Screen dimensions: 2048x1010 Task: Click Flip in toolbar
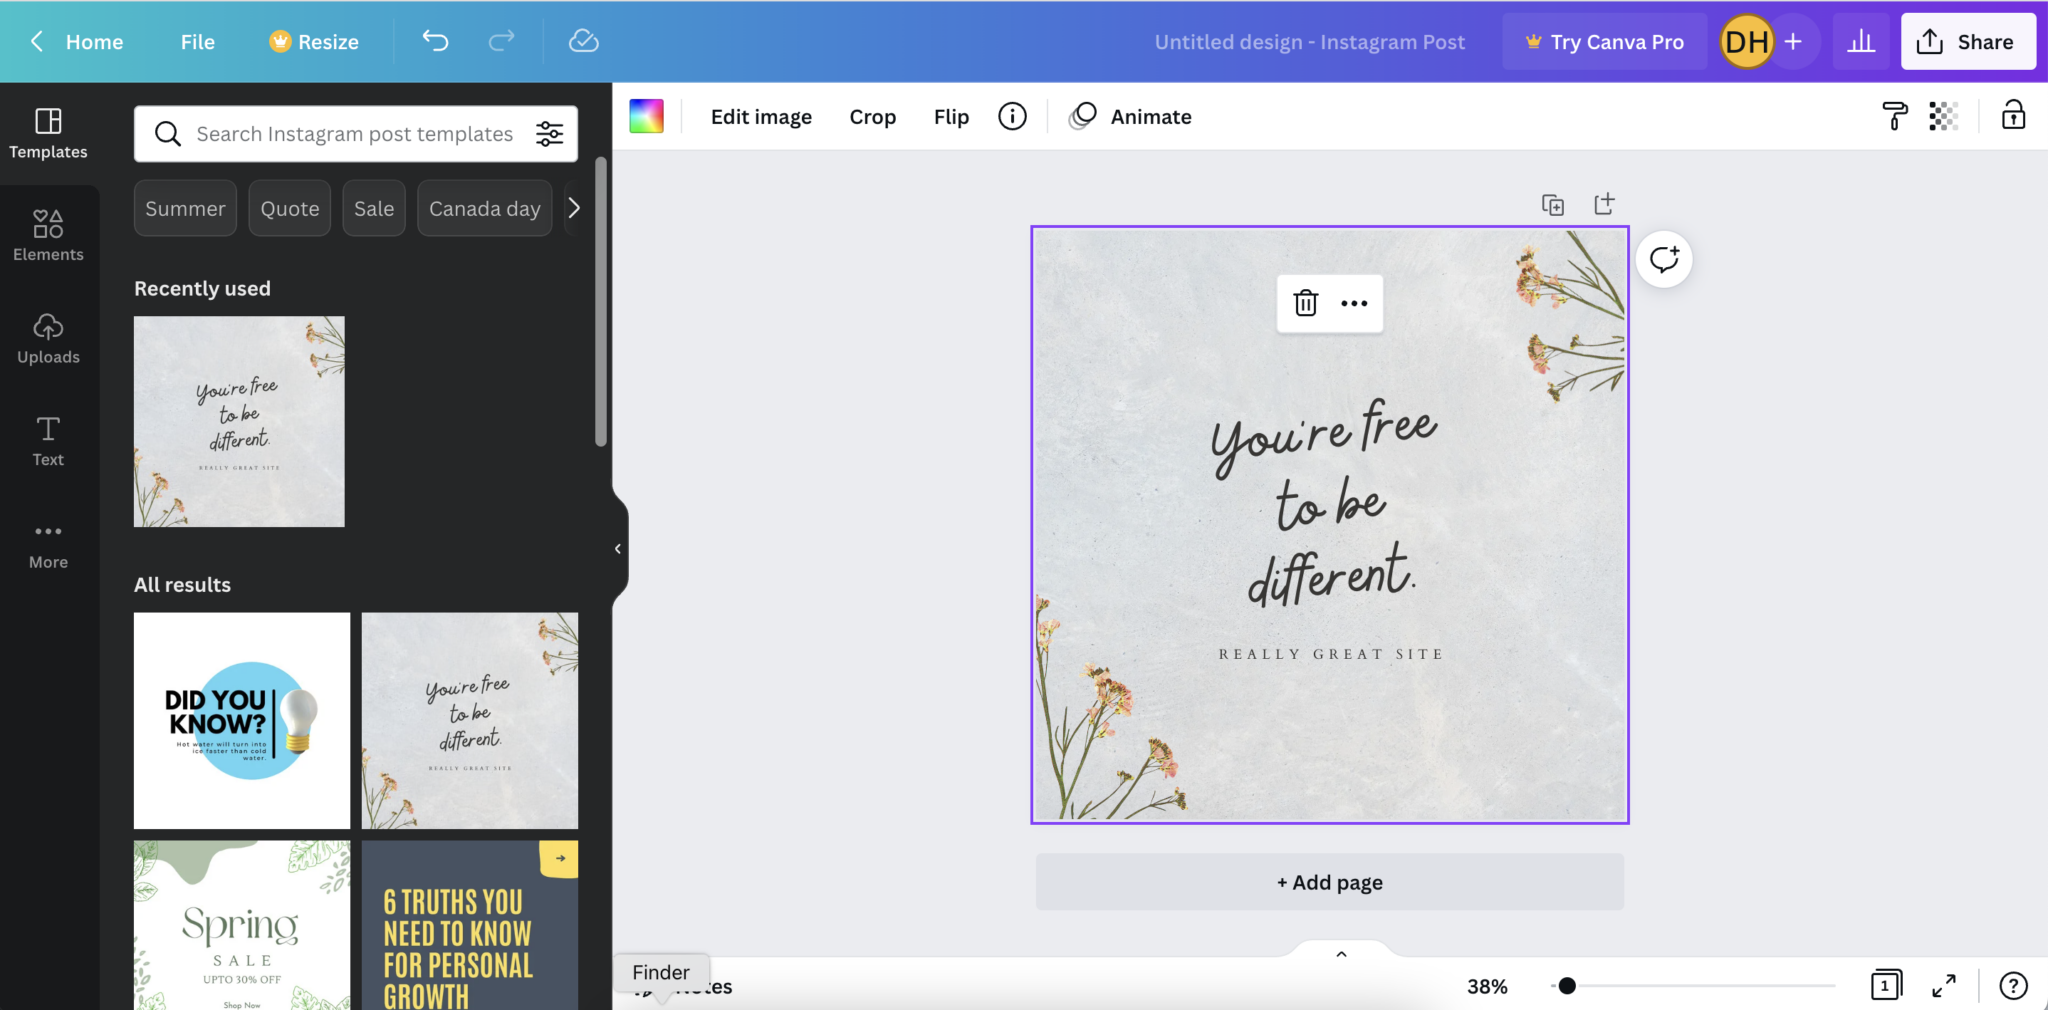click(x=951, y=117)
